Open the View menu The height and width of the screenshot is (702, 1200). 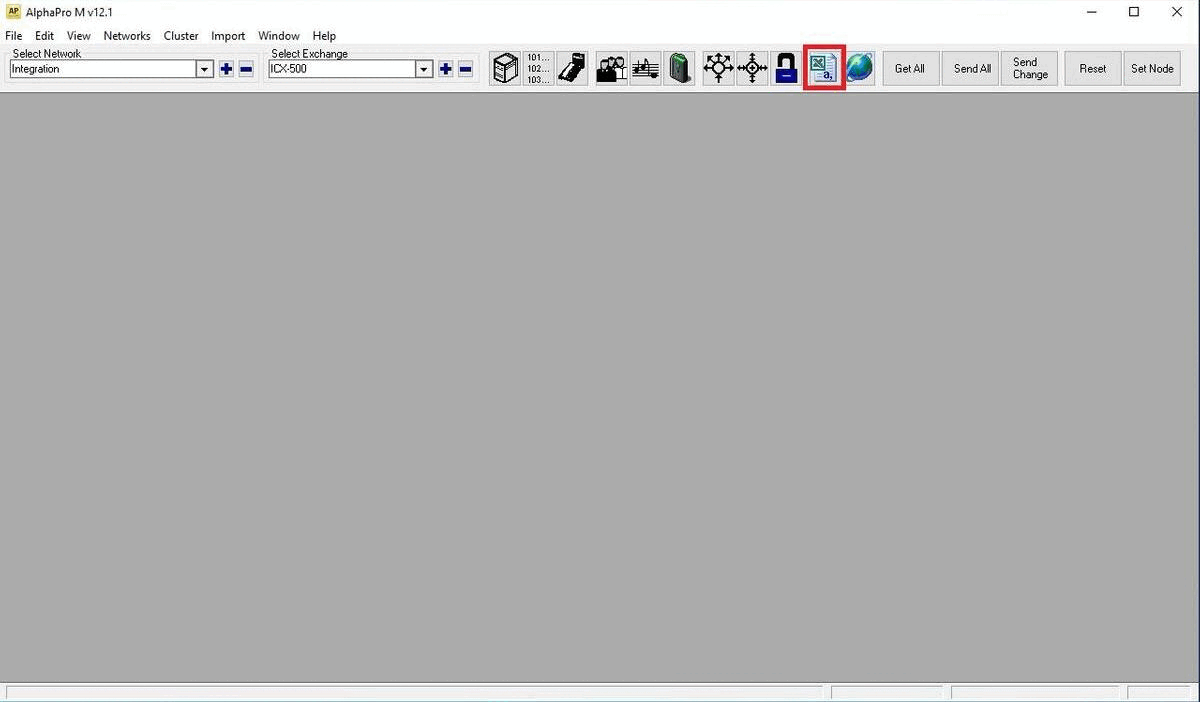[x=79, y=36]
